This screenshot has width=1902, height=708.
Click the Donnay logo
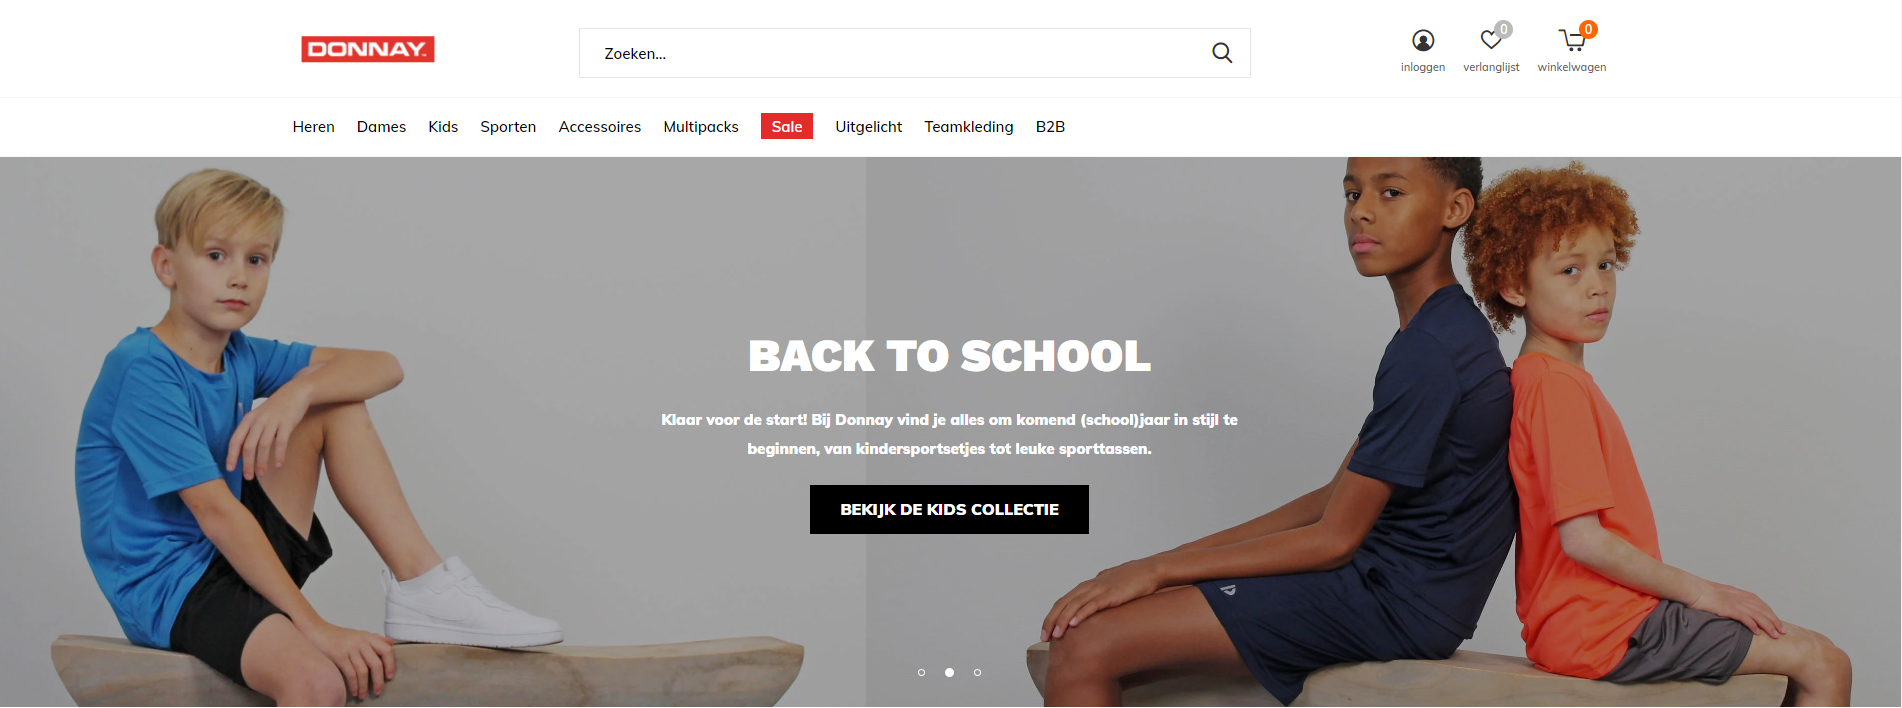pos(368,49)
